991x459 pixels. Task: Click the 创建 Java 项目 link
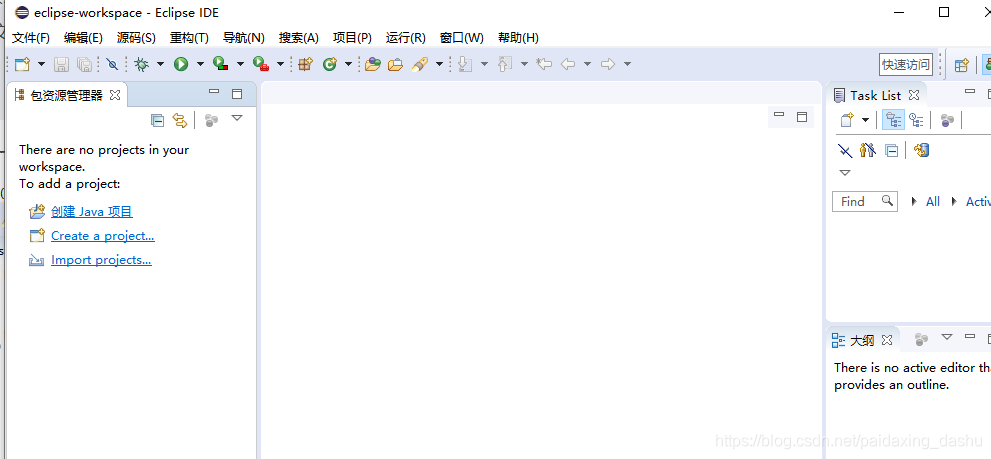point(92,212)
